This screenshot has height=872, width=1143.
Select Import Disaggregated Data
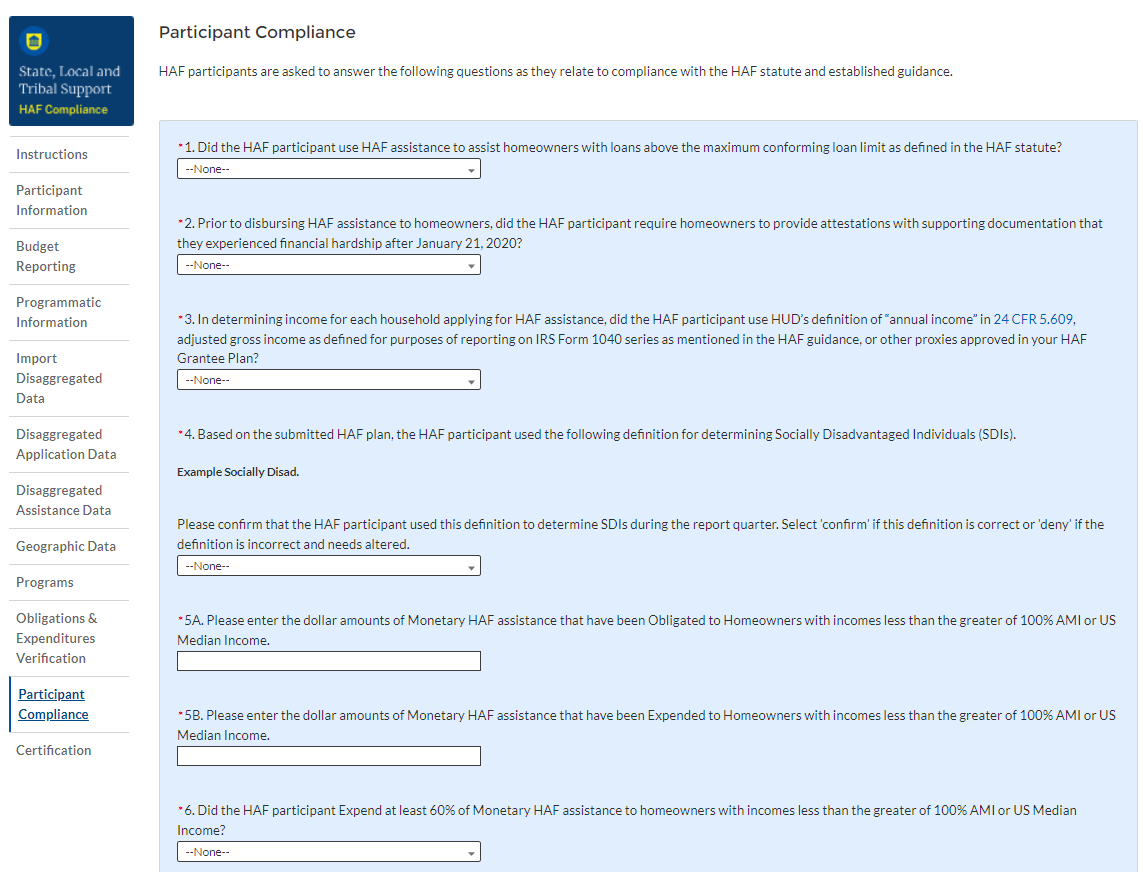point(58,378)
